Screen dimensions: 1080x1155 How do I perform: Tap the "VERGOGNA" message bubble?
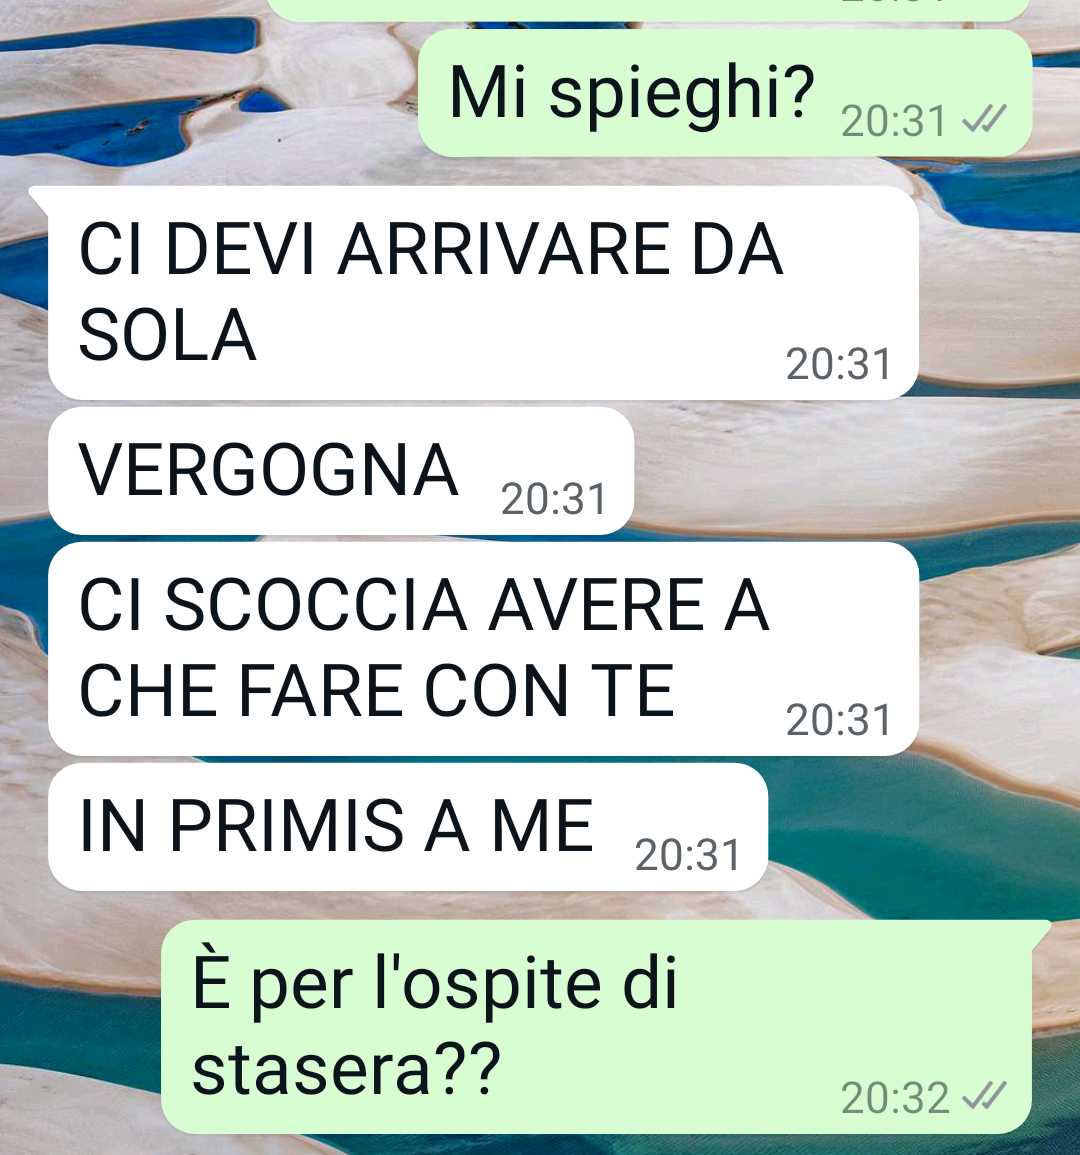[x=341, y=471]
